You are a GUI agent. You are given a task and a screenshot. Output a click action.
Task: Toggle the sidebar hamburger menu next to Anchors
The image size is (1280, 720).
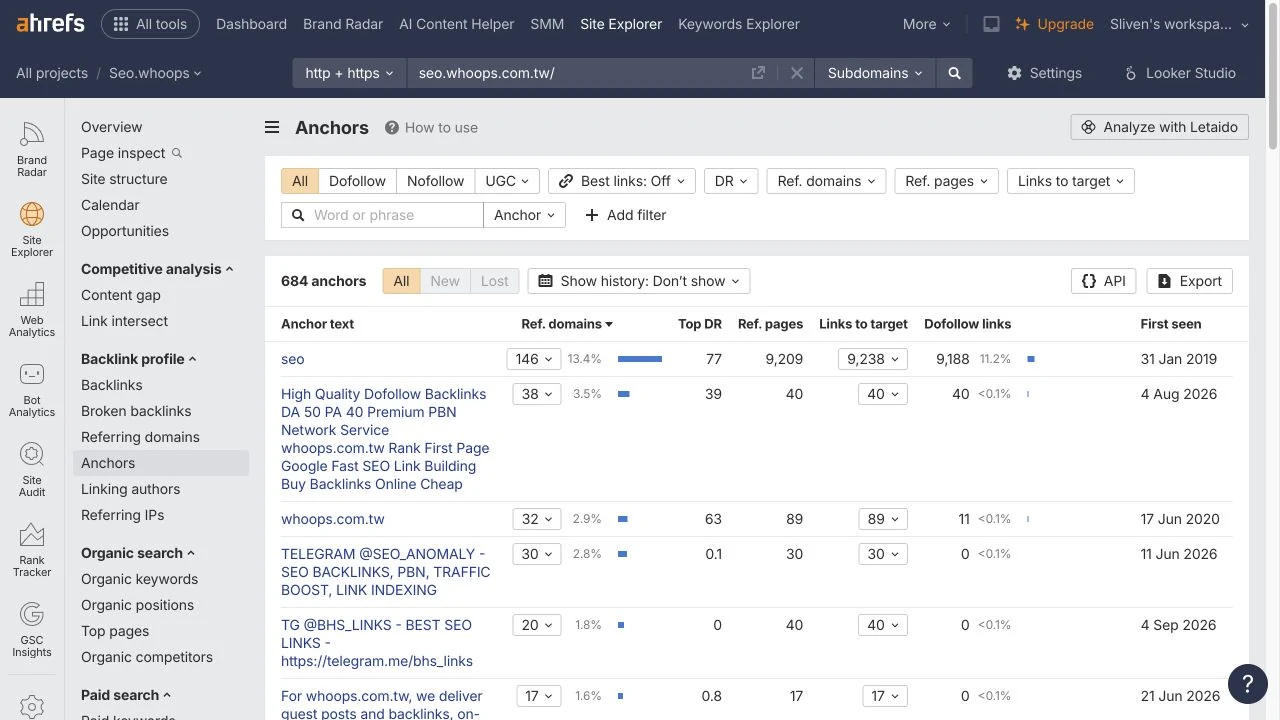coord(272,127)
